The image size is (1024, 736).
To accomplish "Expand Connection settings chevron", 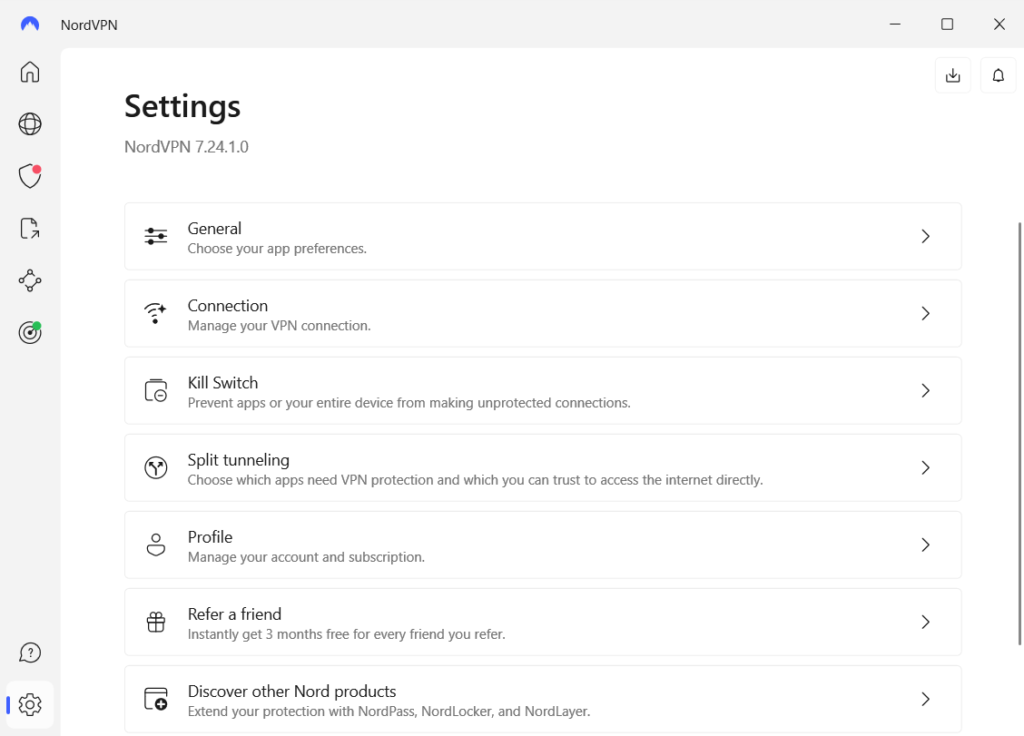I will click(925, 313).
